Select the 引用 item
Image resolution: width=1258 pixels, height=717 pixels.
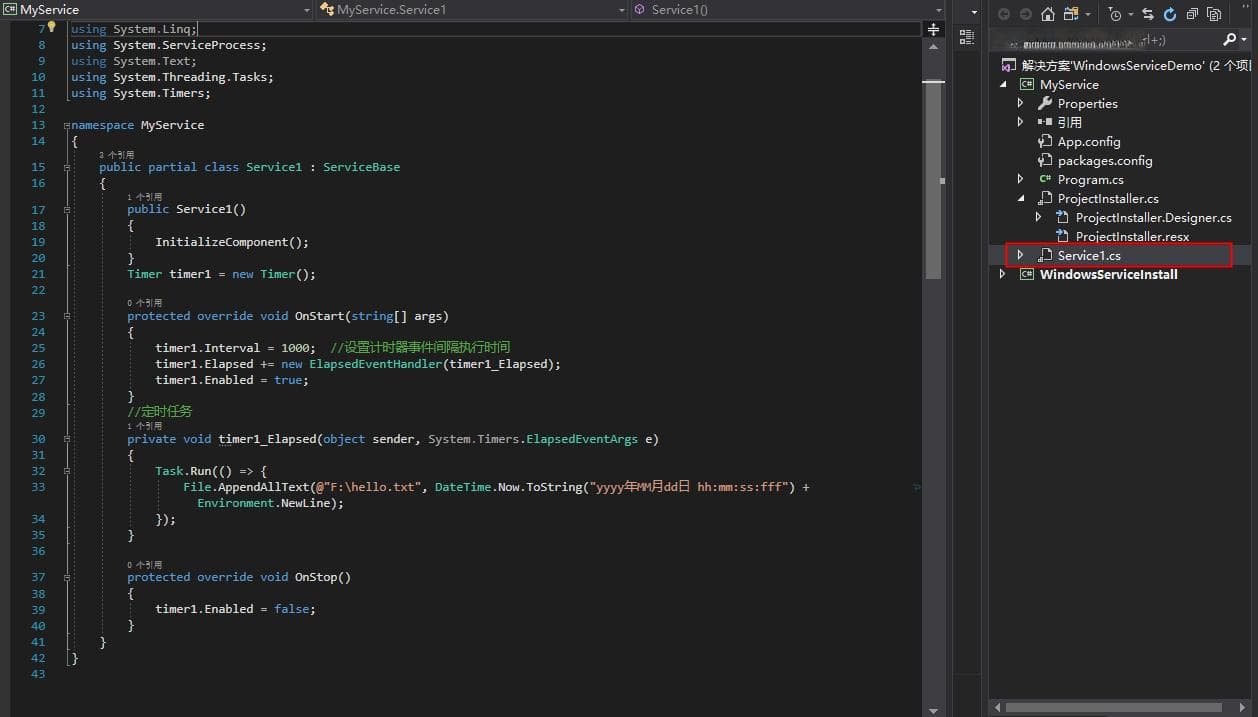tap(1069, 122)
